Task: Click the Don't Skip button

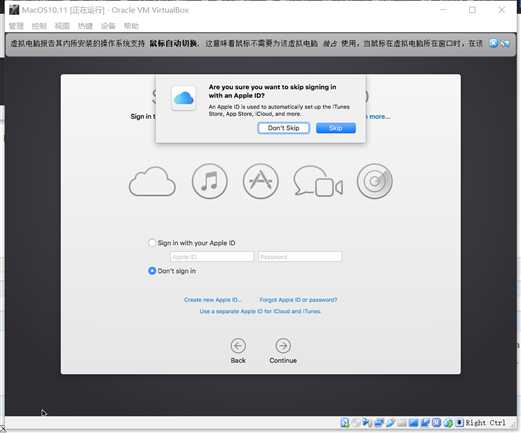Action: (x=283, y=128)
